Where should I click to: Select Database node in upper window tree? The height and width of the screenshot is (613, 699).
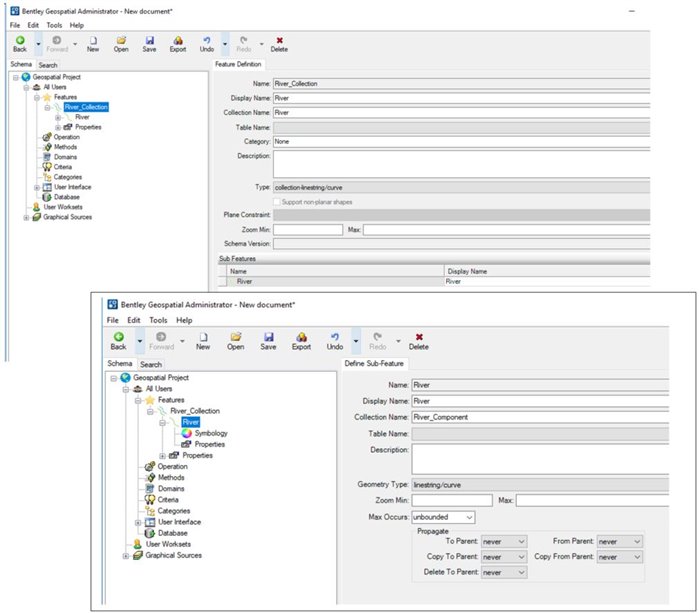click(x=67, y=197)
